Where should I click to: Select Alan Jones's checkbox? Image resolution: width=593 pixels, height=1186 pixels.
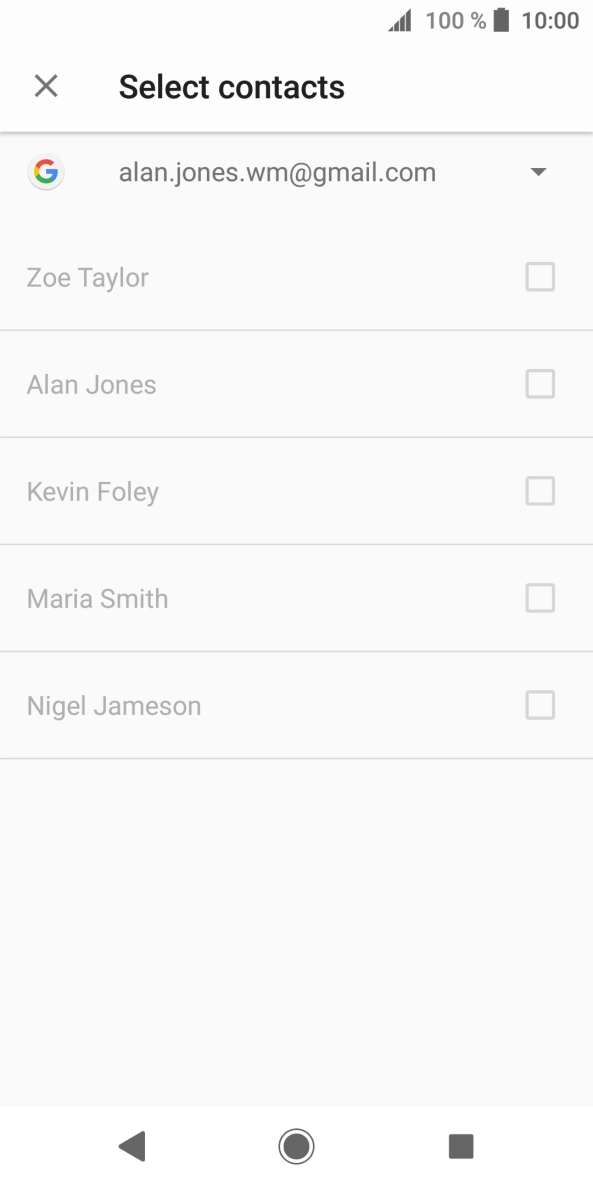coord(540,384)
